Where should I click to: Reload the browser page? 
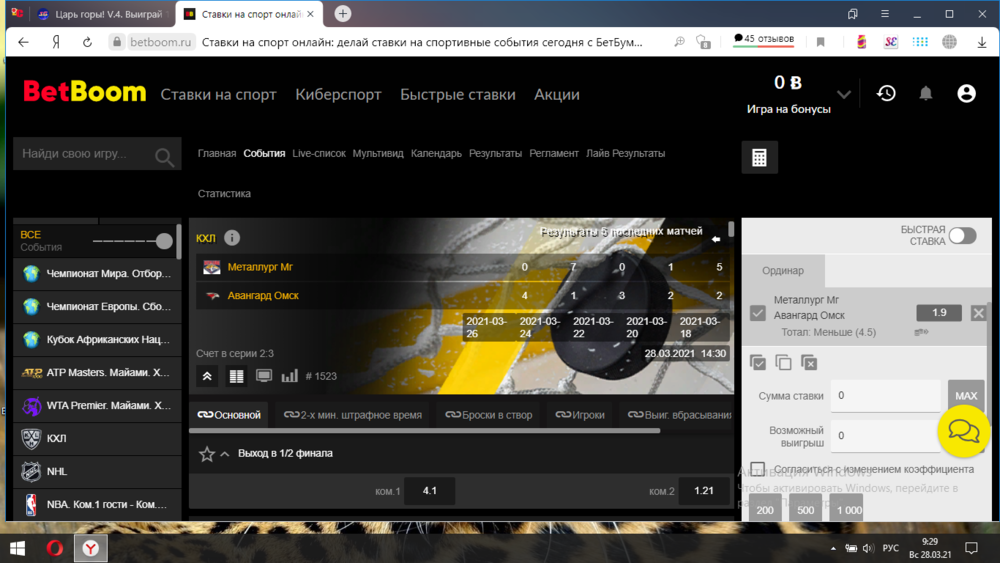point(87,42)
